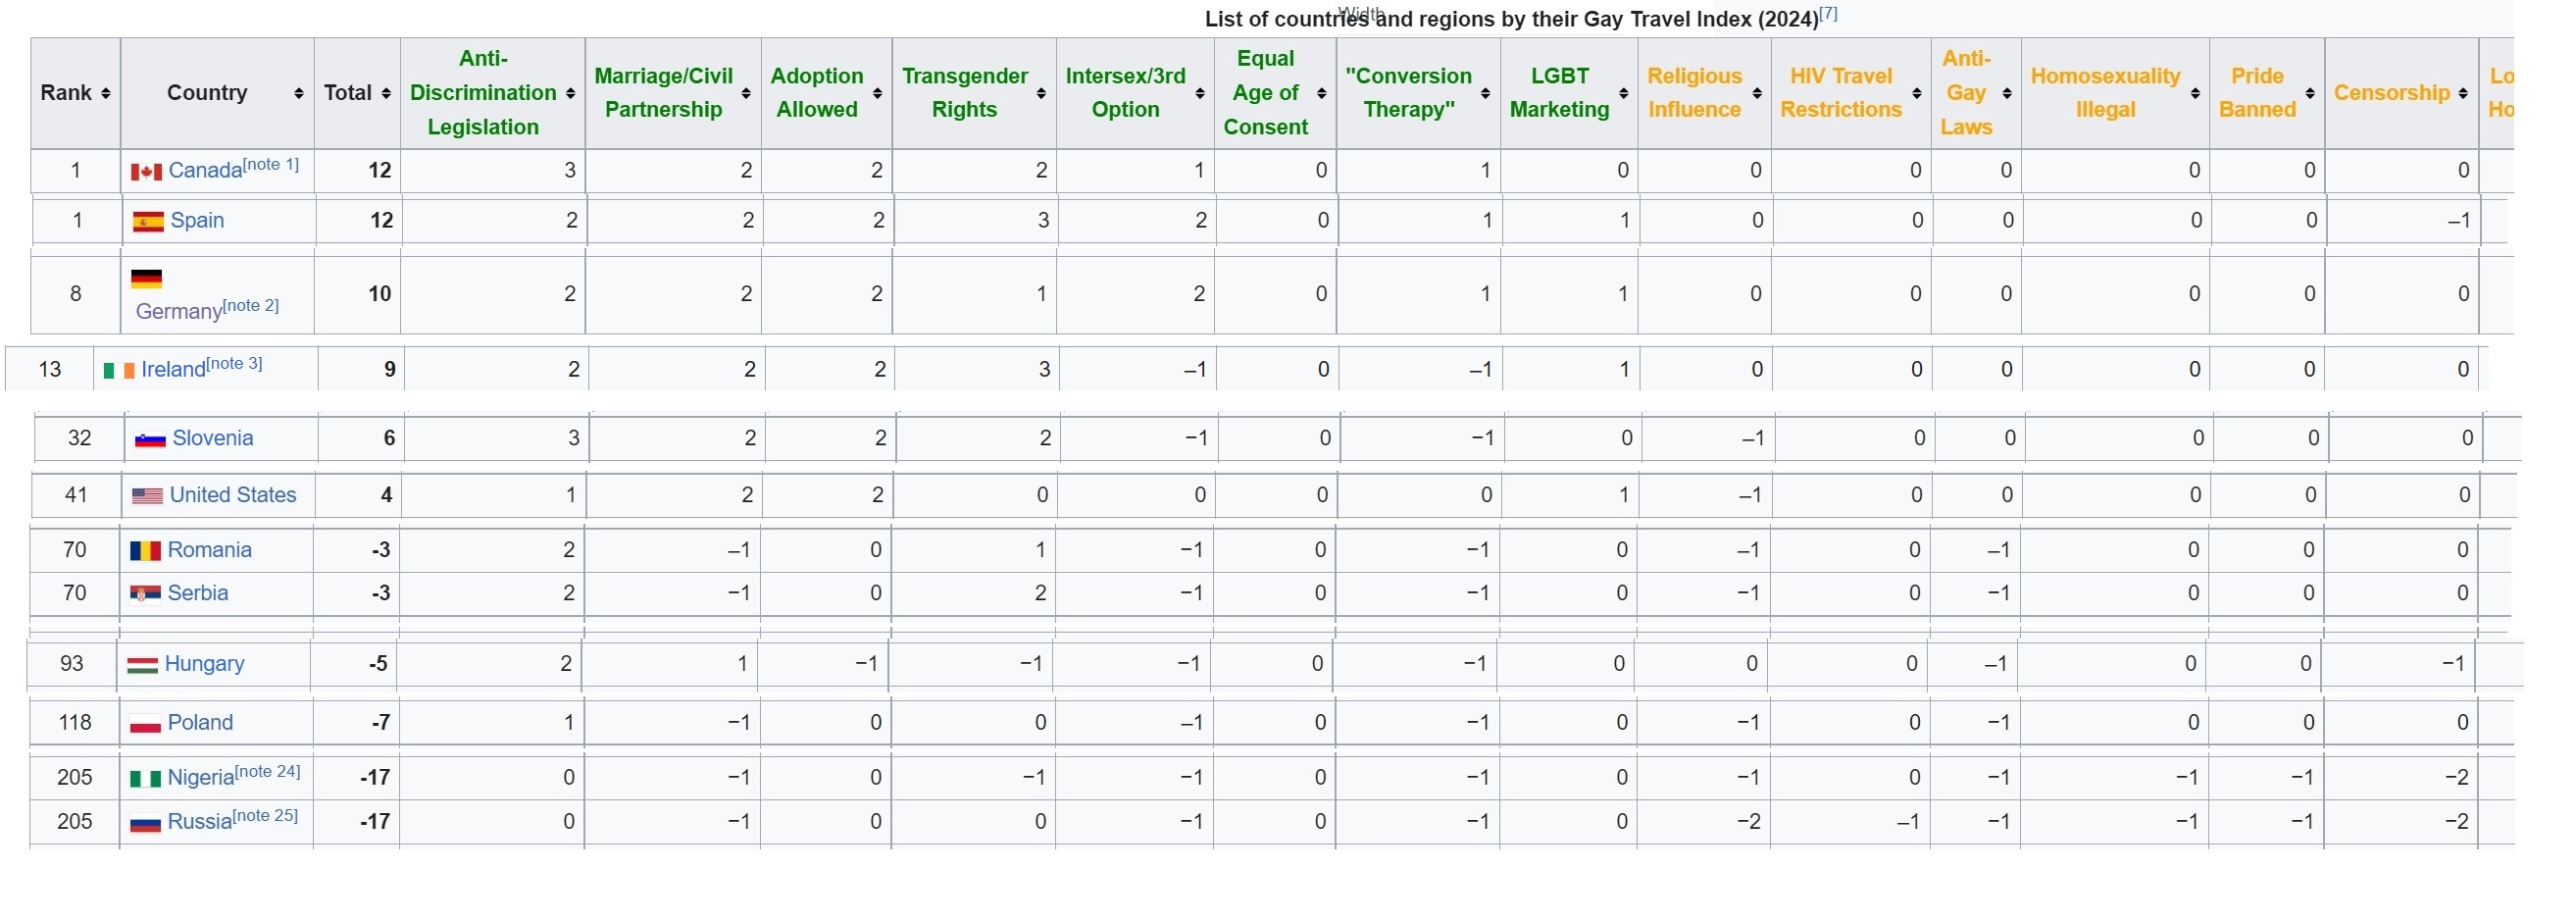Image resolution: width=2576 pixels, height=922 pixels.
Task: Sort by Pride Banned via its arrows
Action: point(2309,93)
